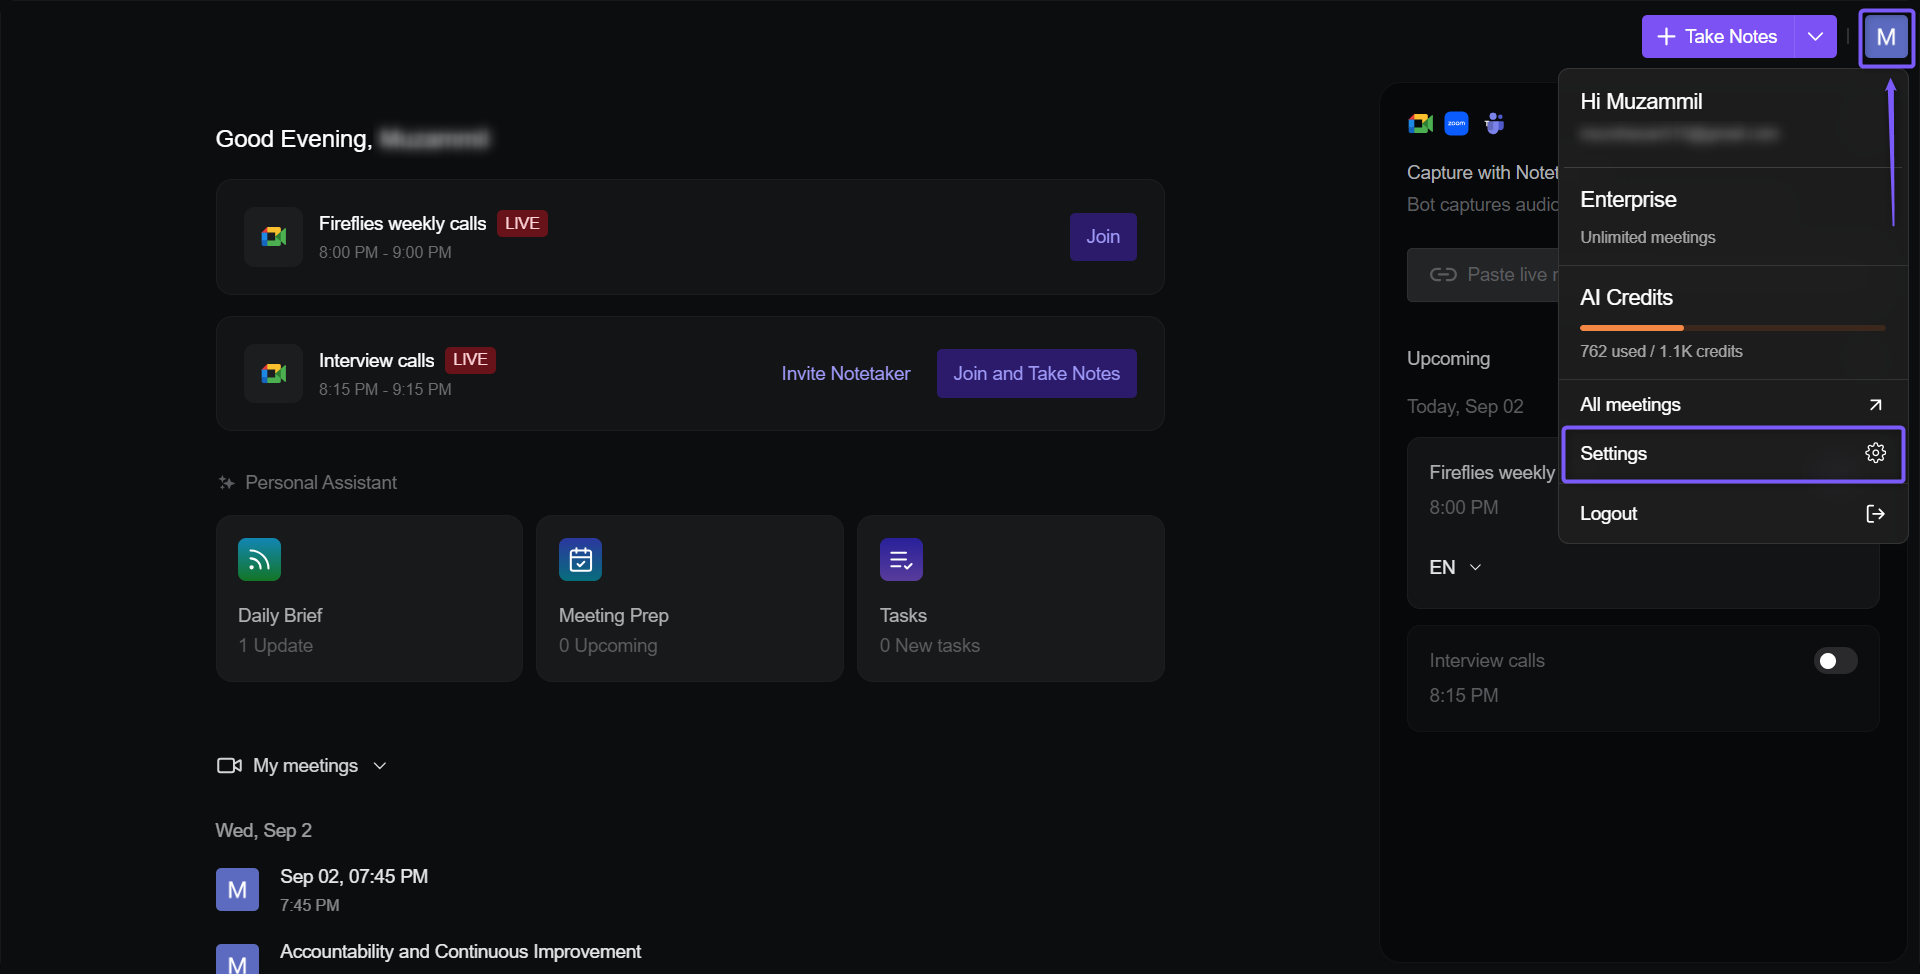The height and width of the screenshot is (974, 1920).
Task: Open the Meeting Prep calendar icon
Action: pos(580,560)
